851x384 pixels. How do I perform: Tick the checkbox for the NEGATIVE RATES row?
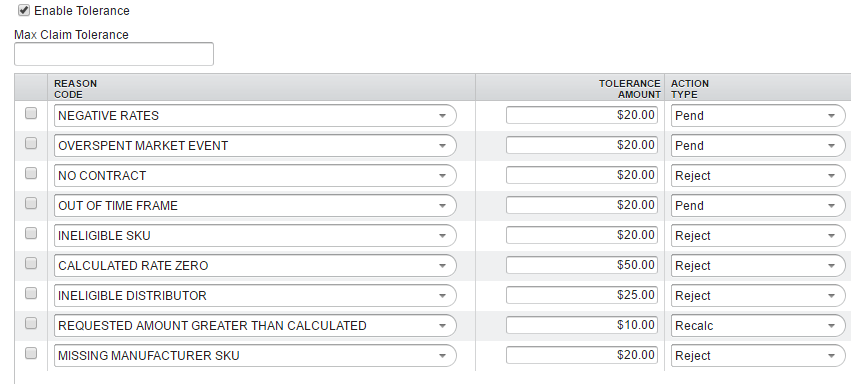pos(31,113)
